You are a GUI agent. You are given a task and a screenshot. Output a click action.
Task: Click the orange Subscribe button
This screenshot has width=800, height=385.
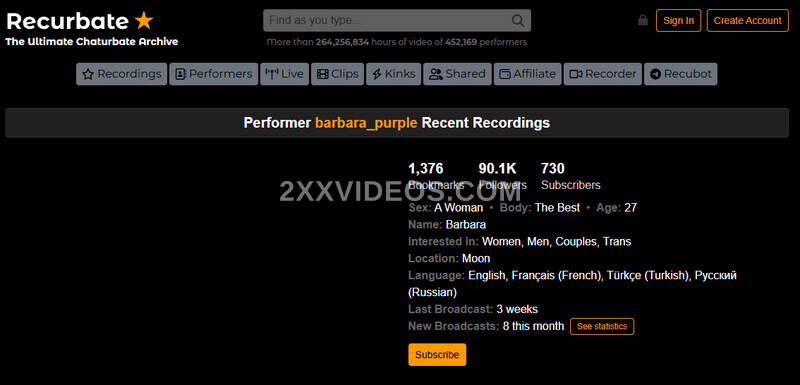click(x=437, y=354)
